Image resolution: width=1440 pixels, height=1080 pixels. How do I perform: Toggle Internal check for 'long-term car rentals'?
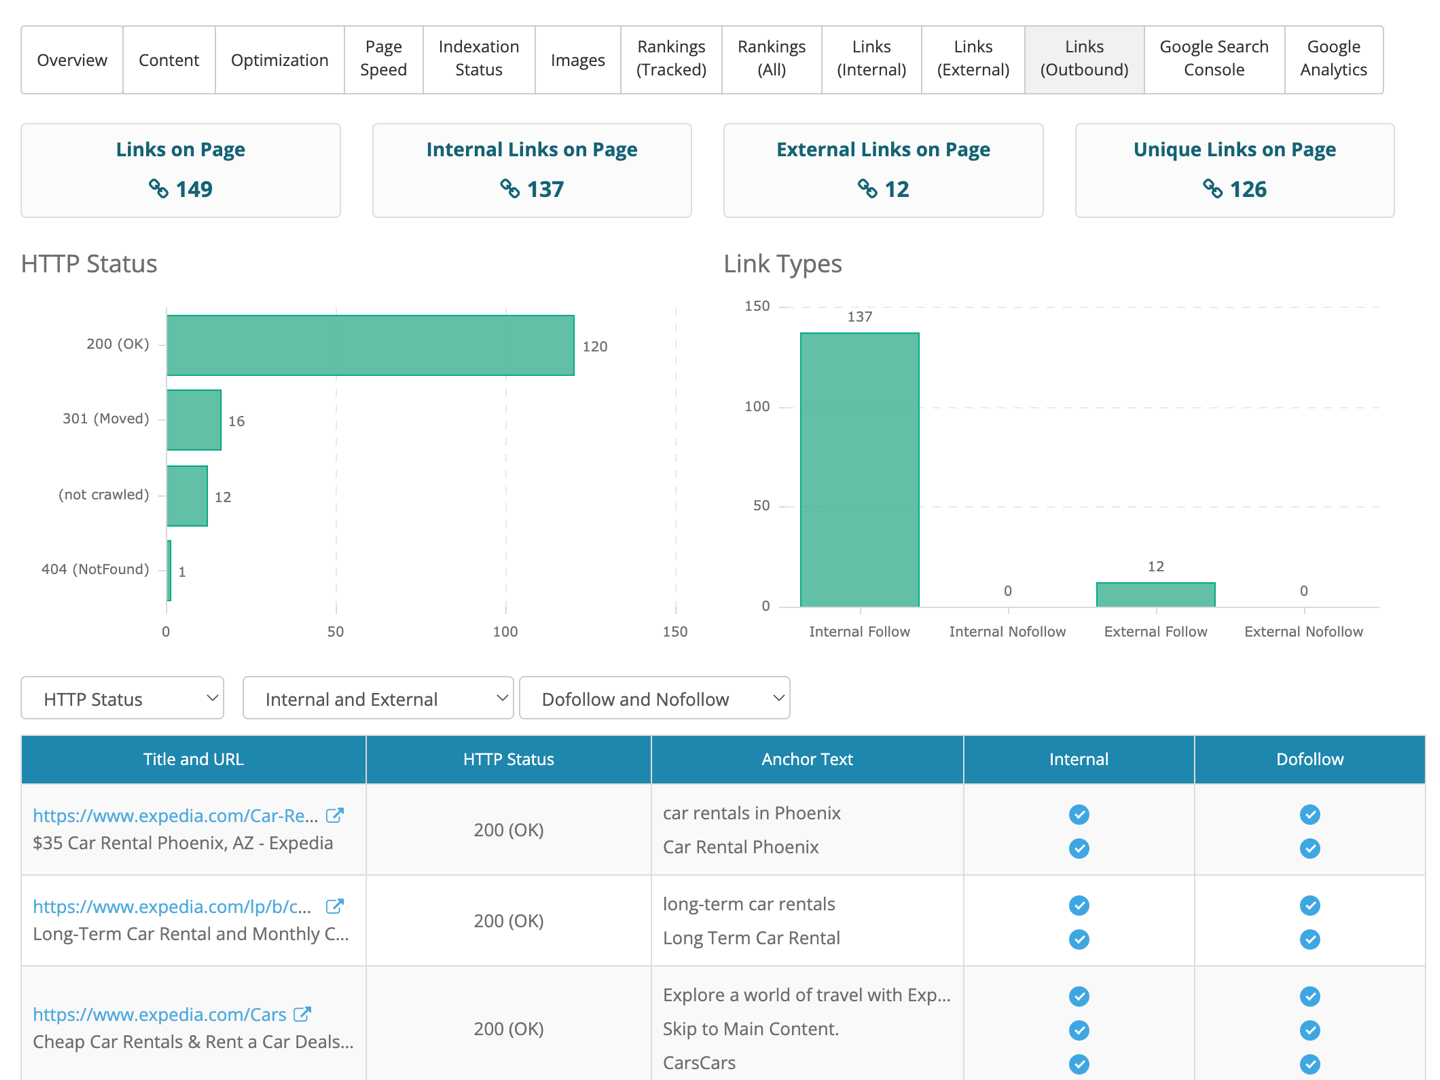click(1079, 905)
